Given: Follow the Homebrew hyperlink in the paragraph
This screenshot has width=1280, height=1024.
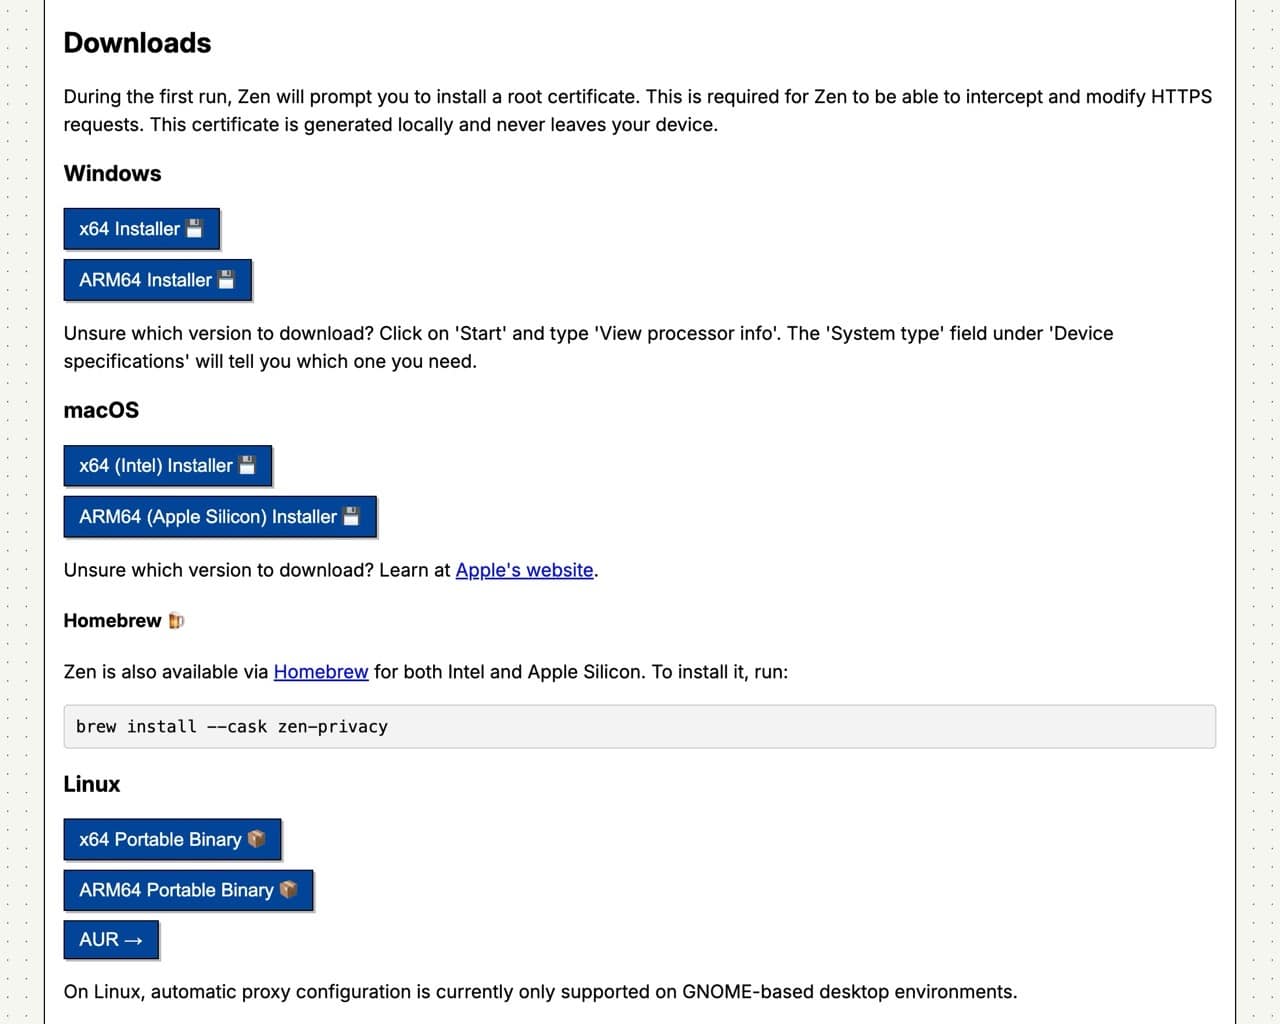Looking at the screenshot, I should (x=321, y=672).
